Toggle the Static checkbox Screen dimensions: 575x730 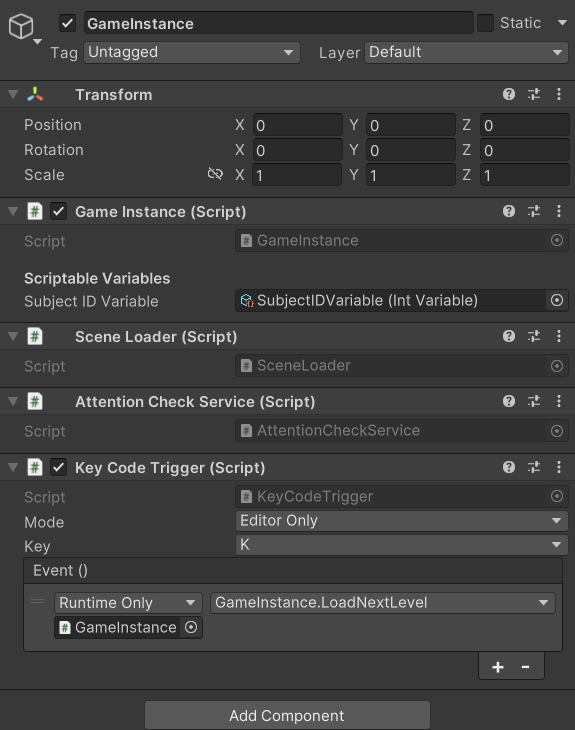pyautogui.click(x=485, y=23)
